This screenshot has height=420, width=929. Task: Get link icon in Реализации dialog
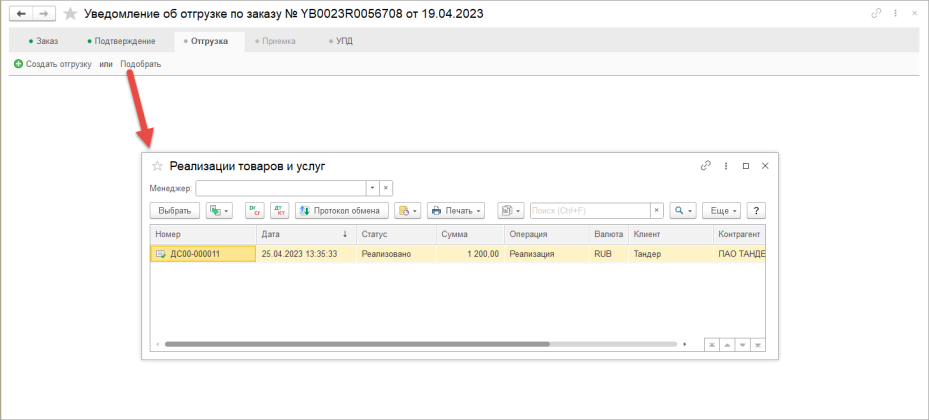tap(706, 166)
